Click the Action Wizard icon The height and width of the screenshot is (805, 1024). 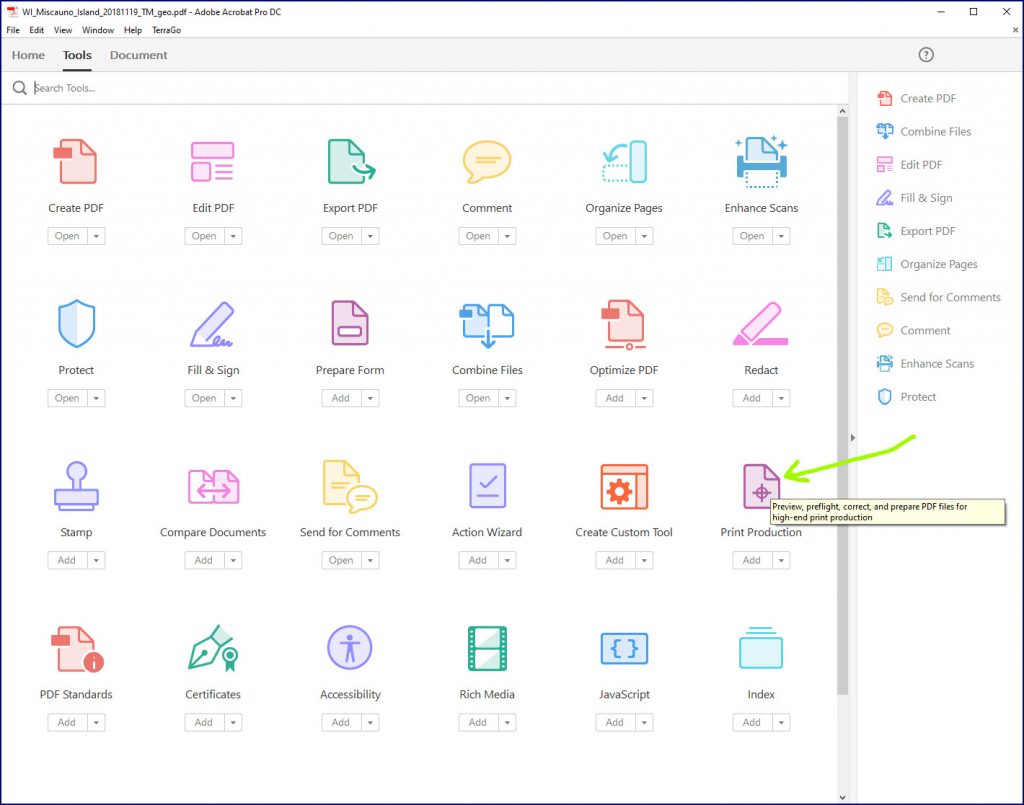pyautogui.click(x=487, y=485)
